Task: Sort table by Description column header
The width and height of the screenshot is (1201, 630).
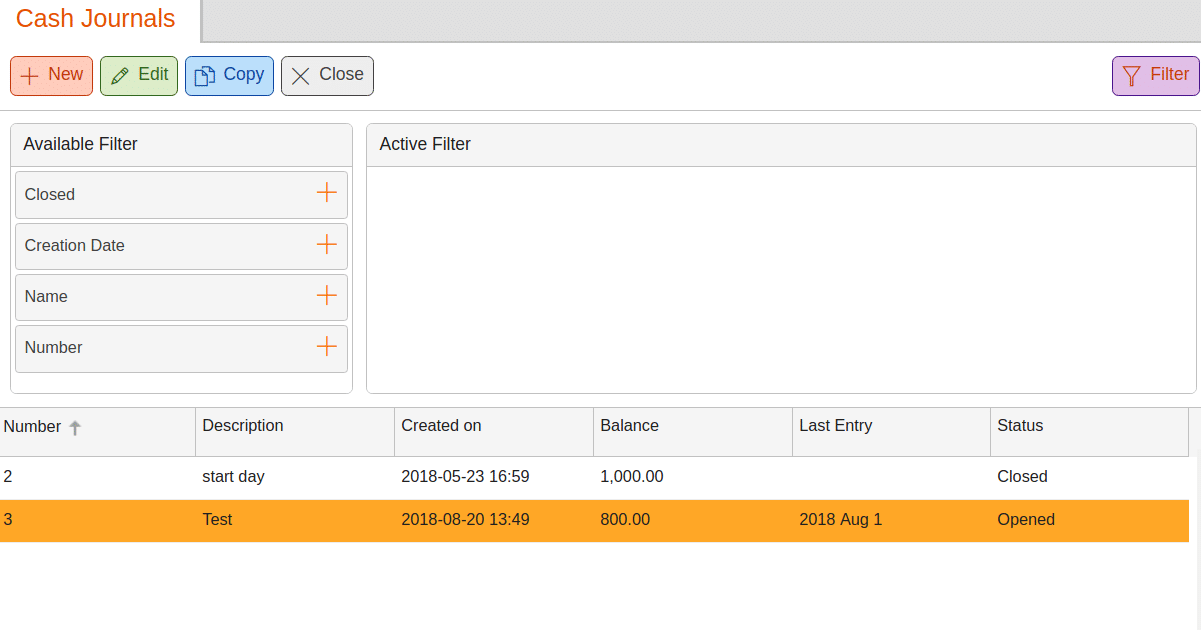Action: click(243, 426)
